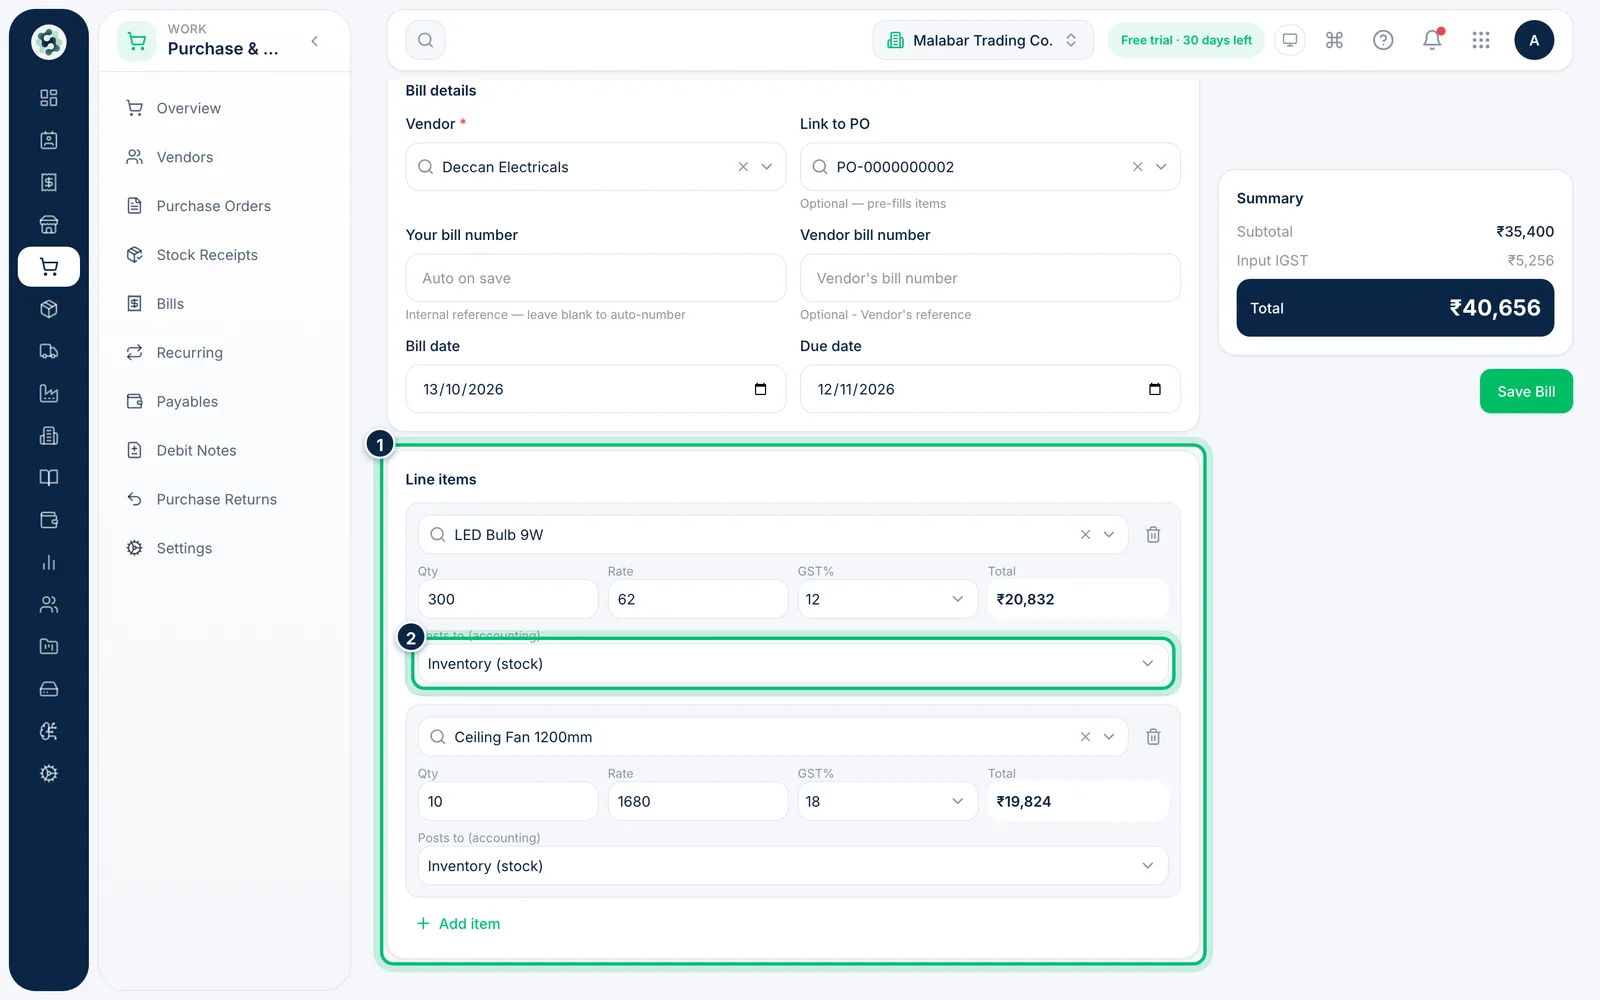Open the Bill date calendar picker icon
1600x1000 pixels.
[x=760, y=389]
